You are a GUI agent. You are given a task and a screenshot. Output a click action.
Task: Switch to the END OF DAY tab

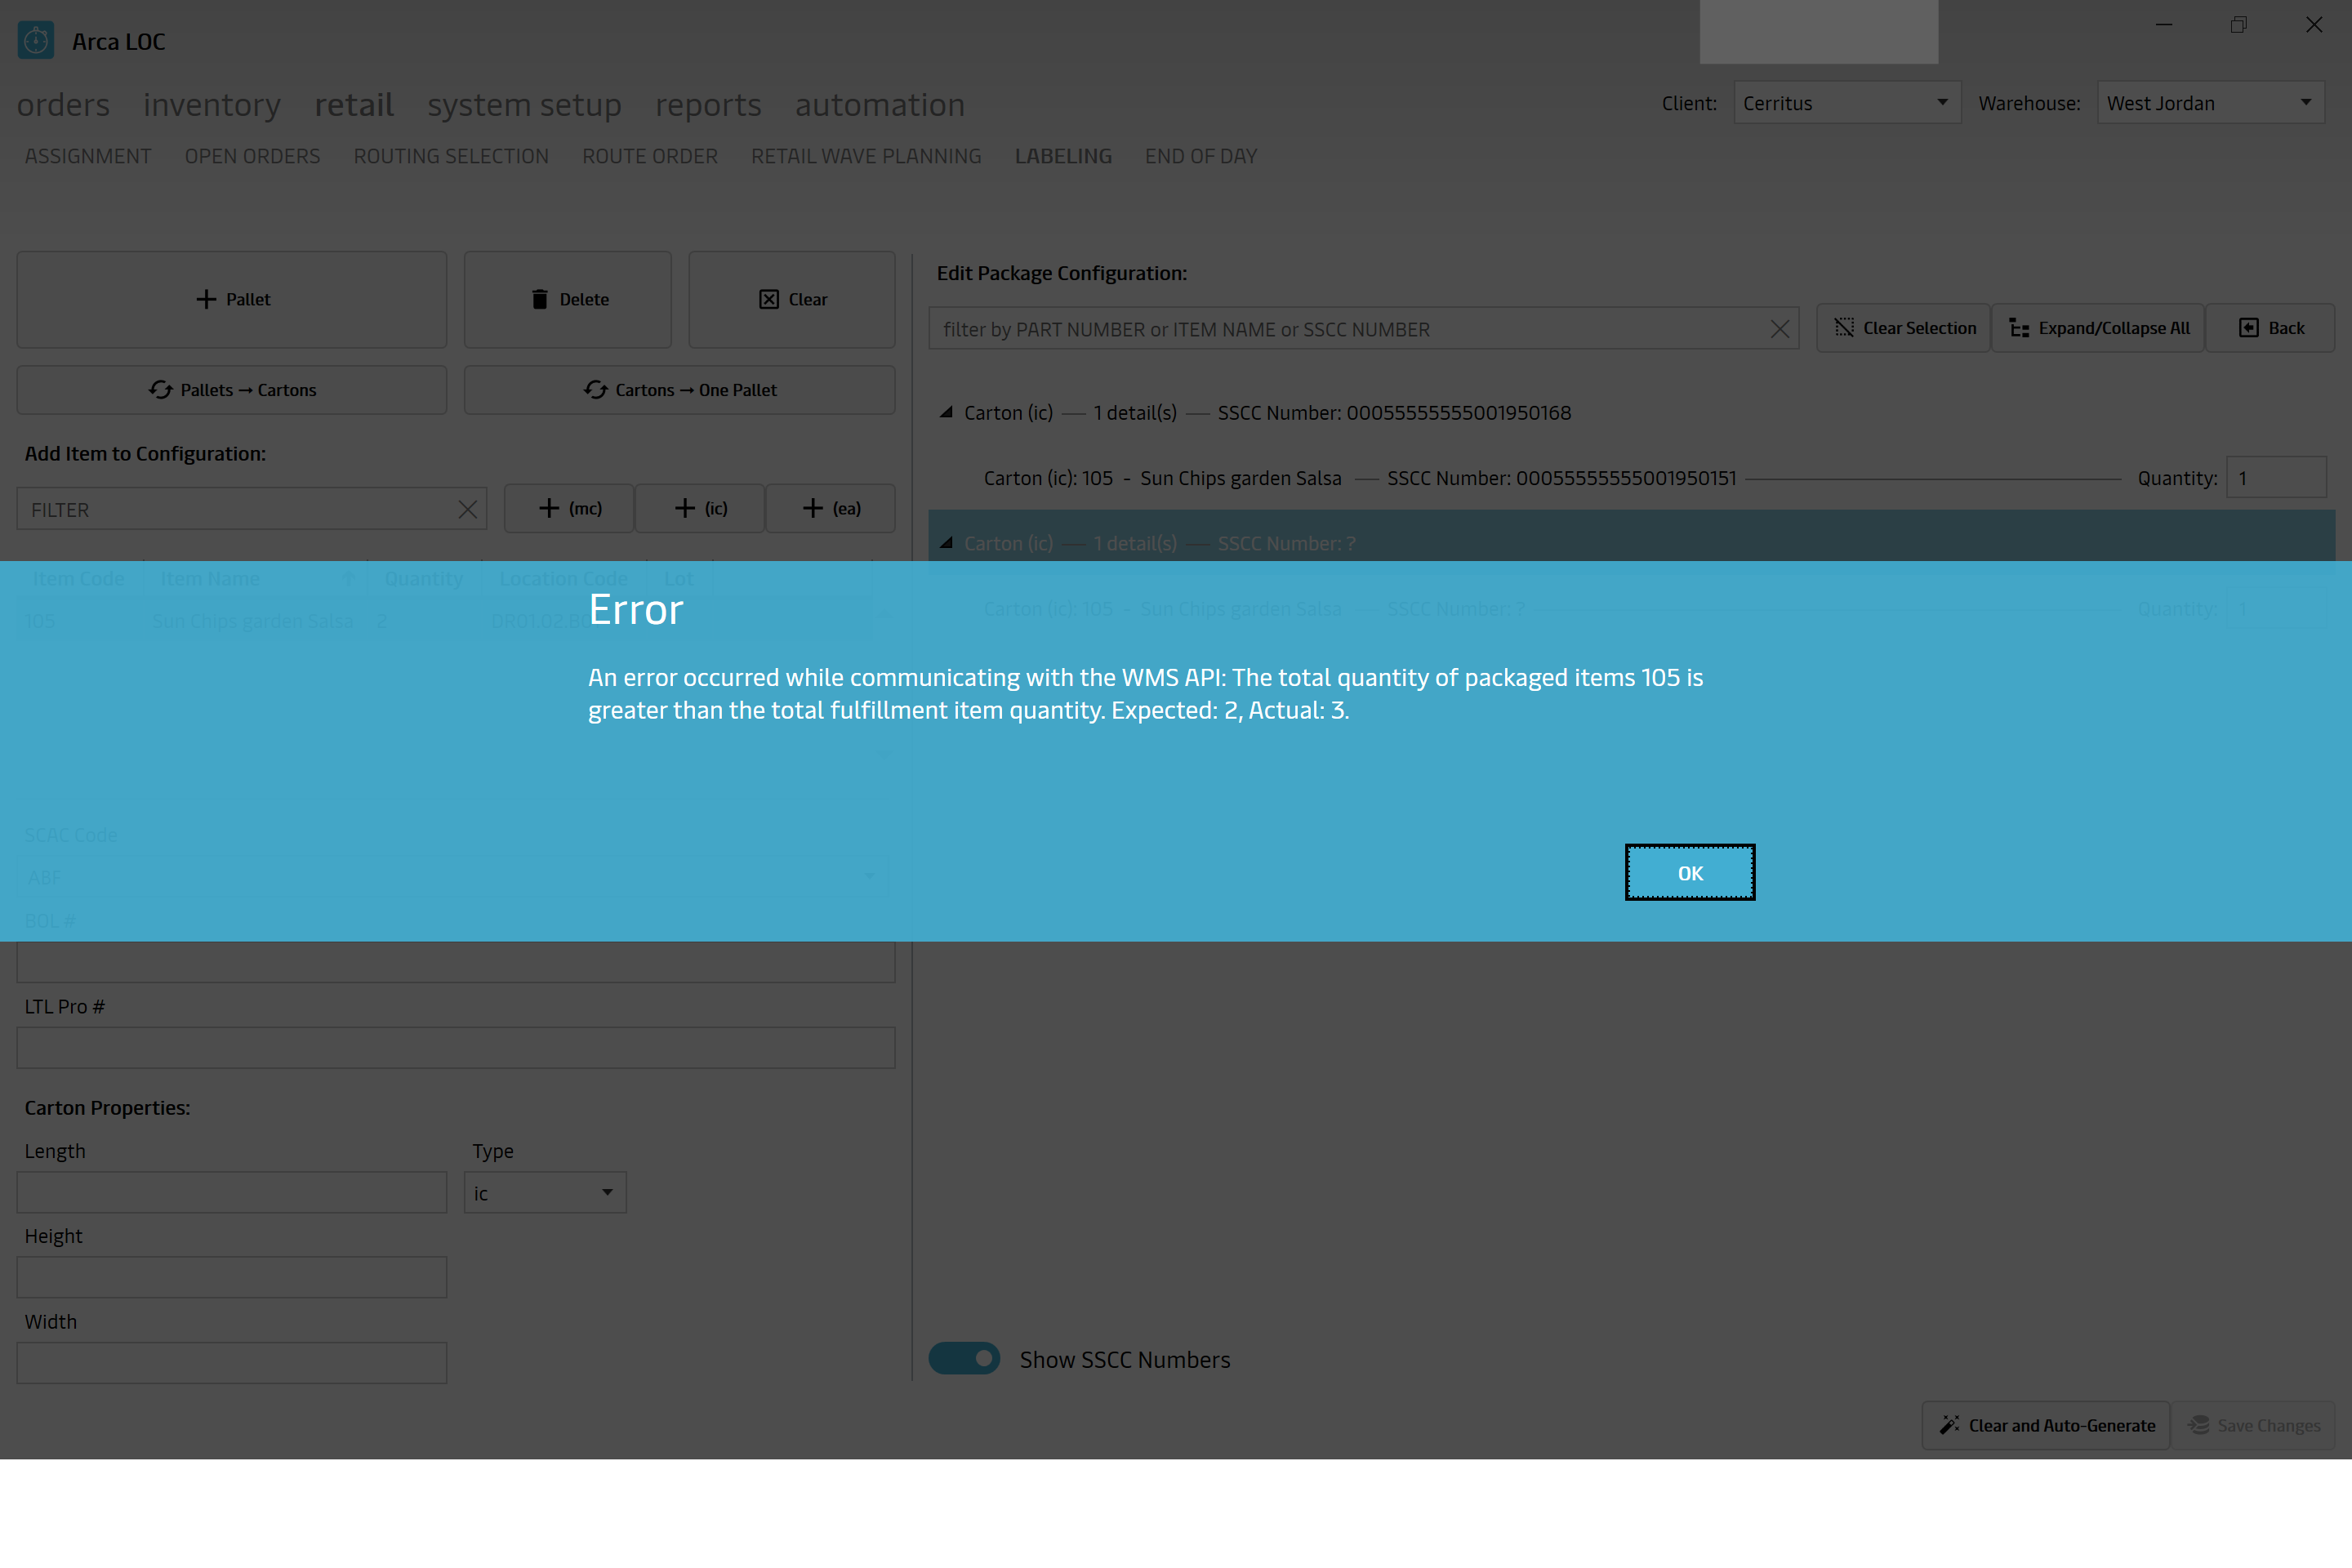[1201, 156]
